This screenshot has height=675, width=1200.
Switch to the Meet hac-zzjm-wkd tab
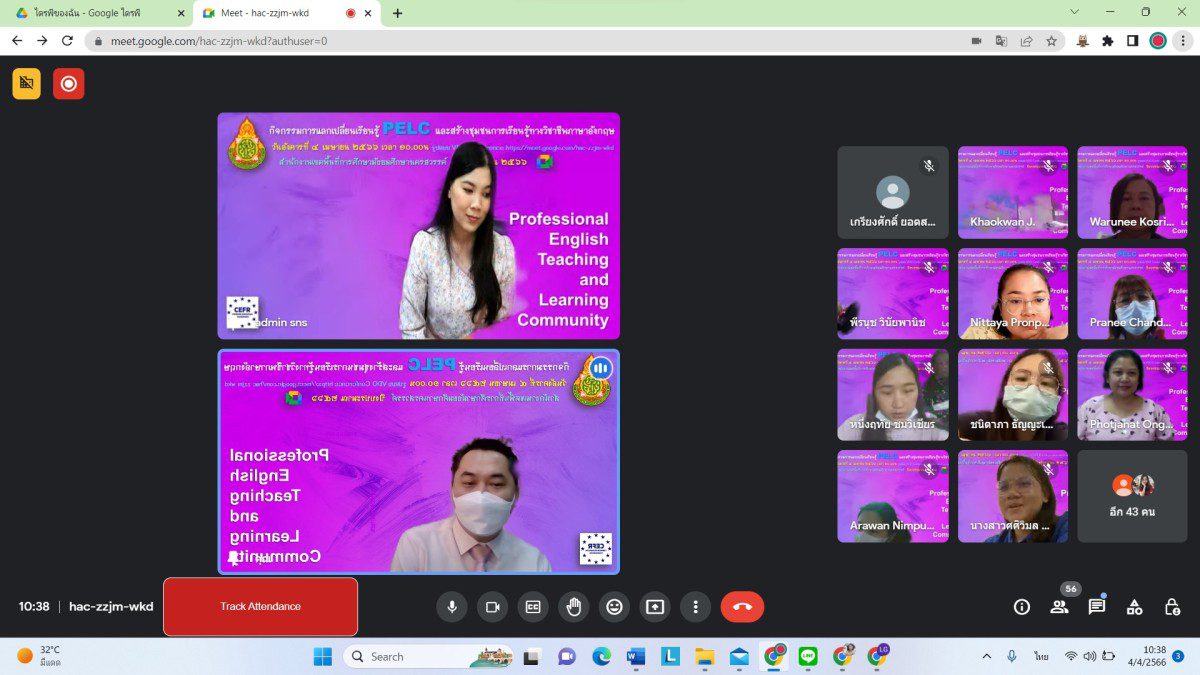pyautogui.click(x=285, y=13)
